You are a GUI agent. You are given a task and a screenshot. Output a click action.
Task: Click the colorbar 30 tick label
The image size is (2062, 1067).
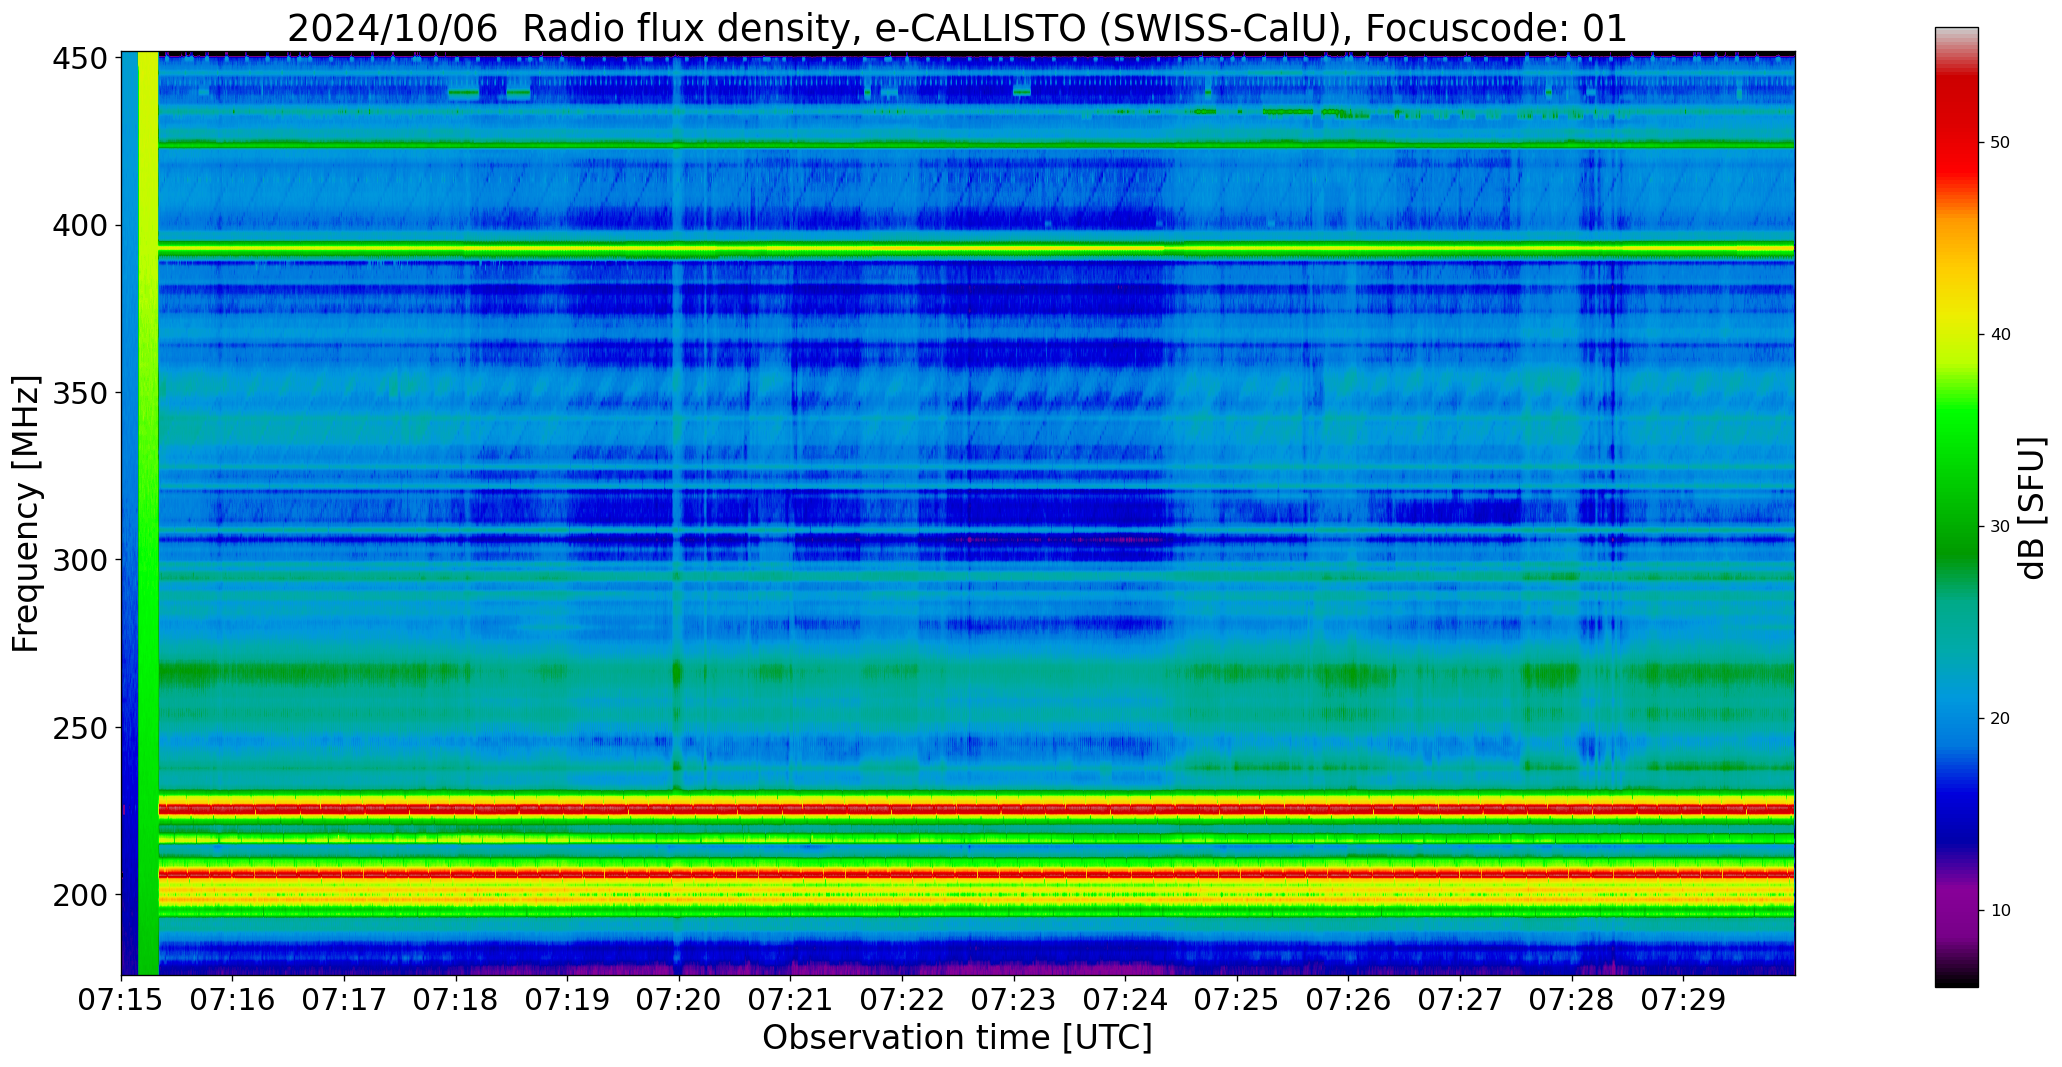[2000, 527]
